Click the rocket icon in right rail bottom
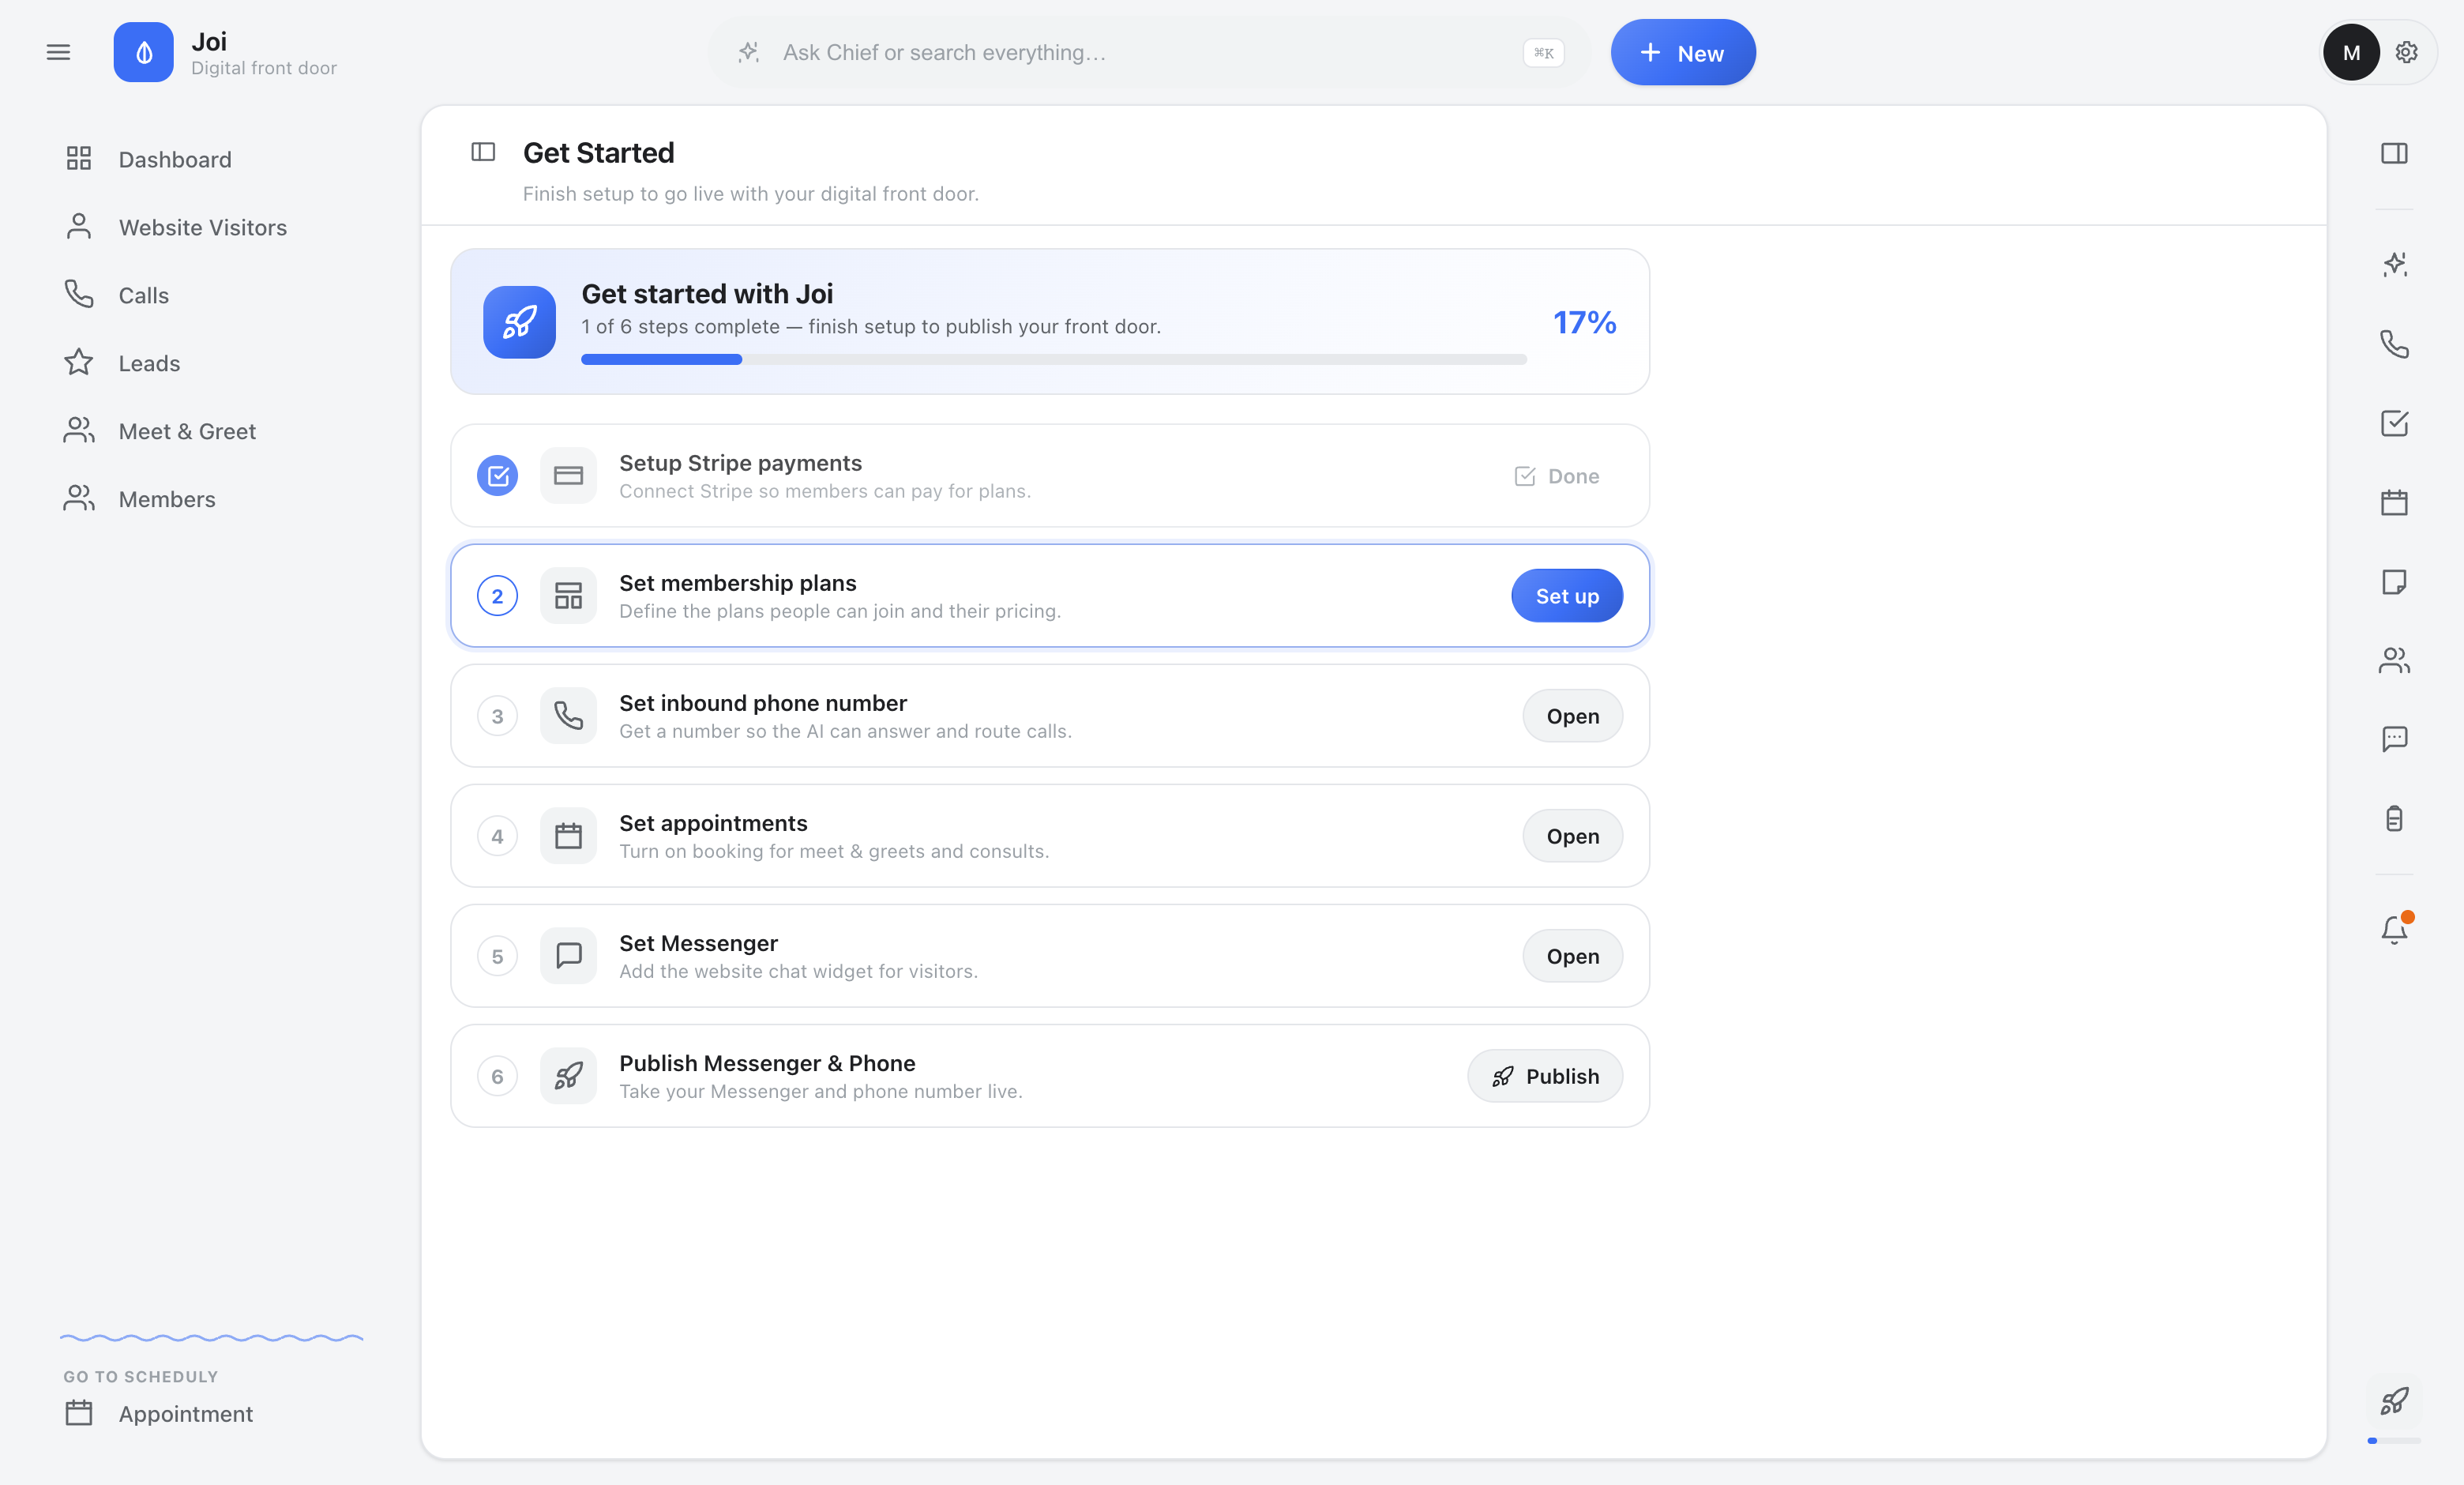The image size is (2464, 1485). 2394,1400
